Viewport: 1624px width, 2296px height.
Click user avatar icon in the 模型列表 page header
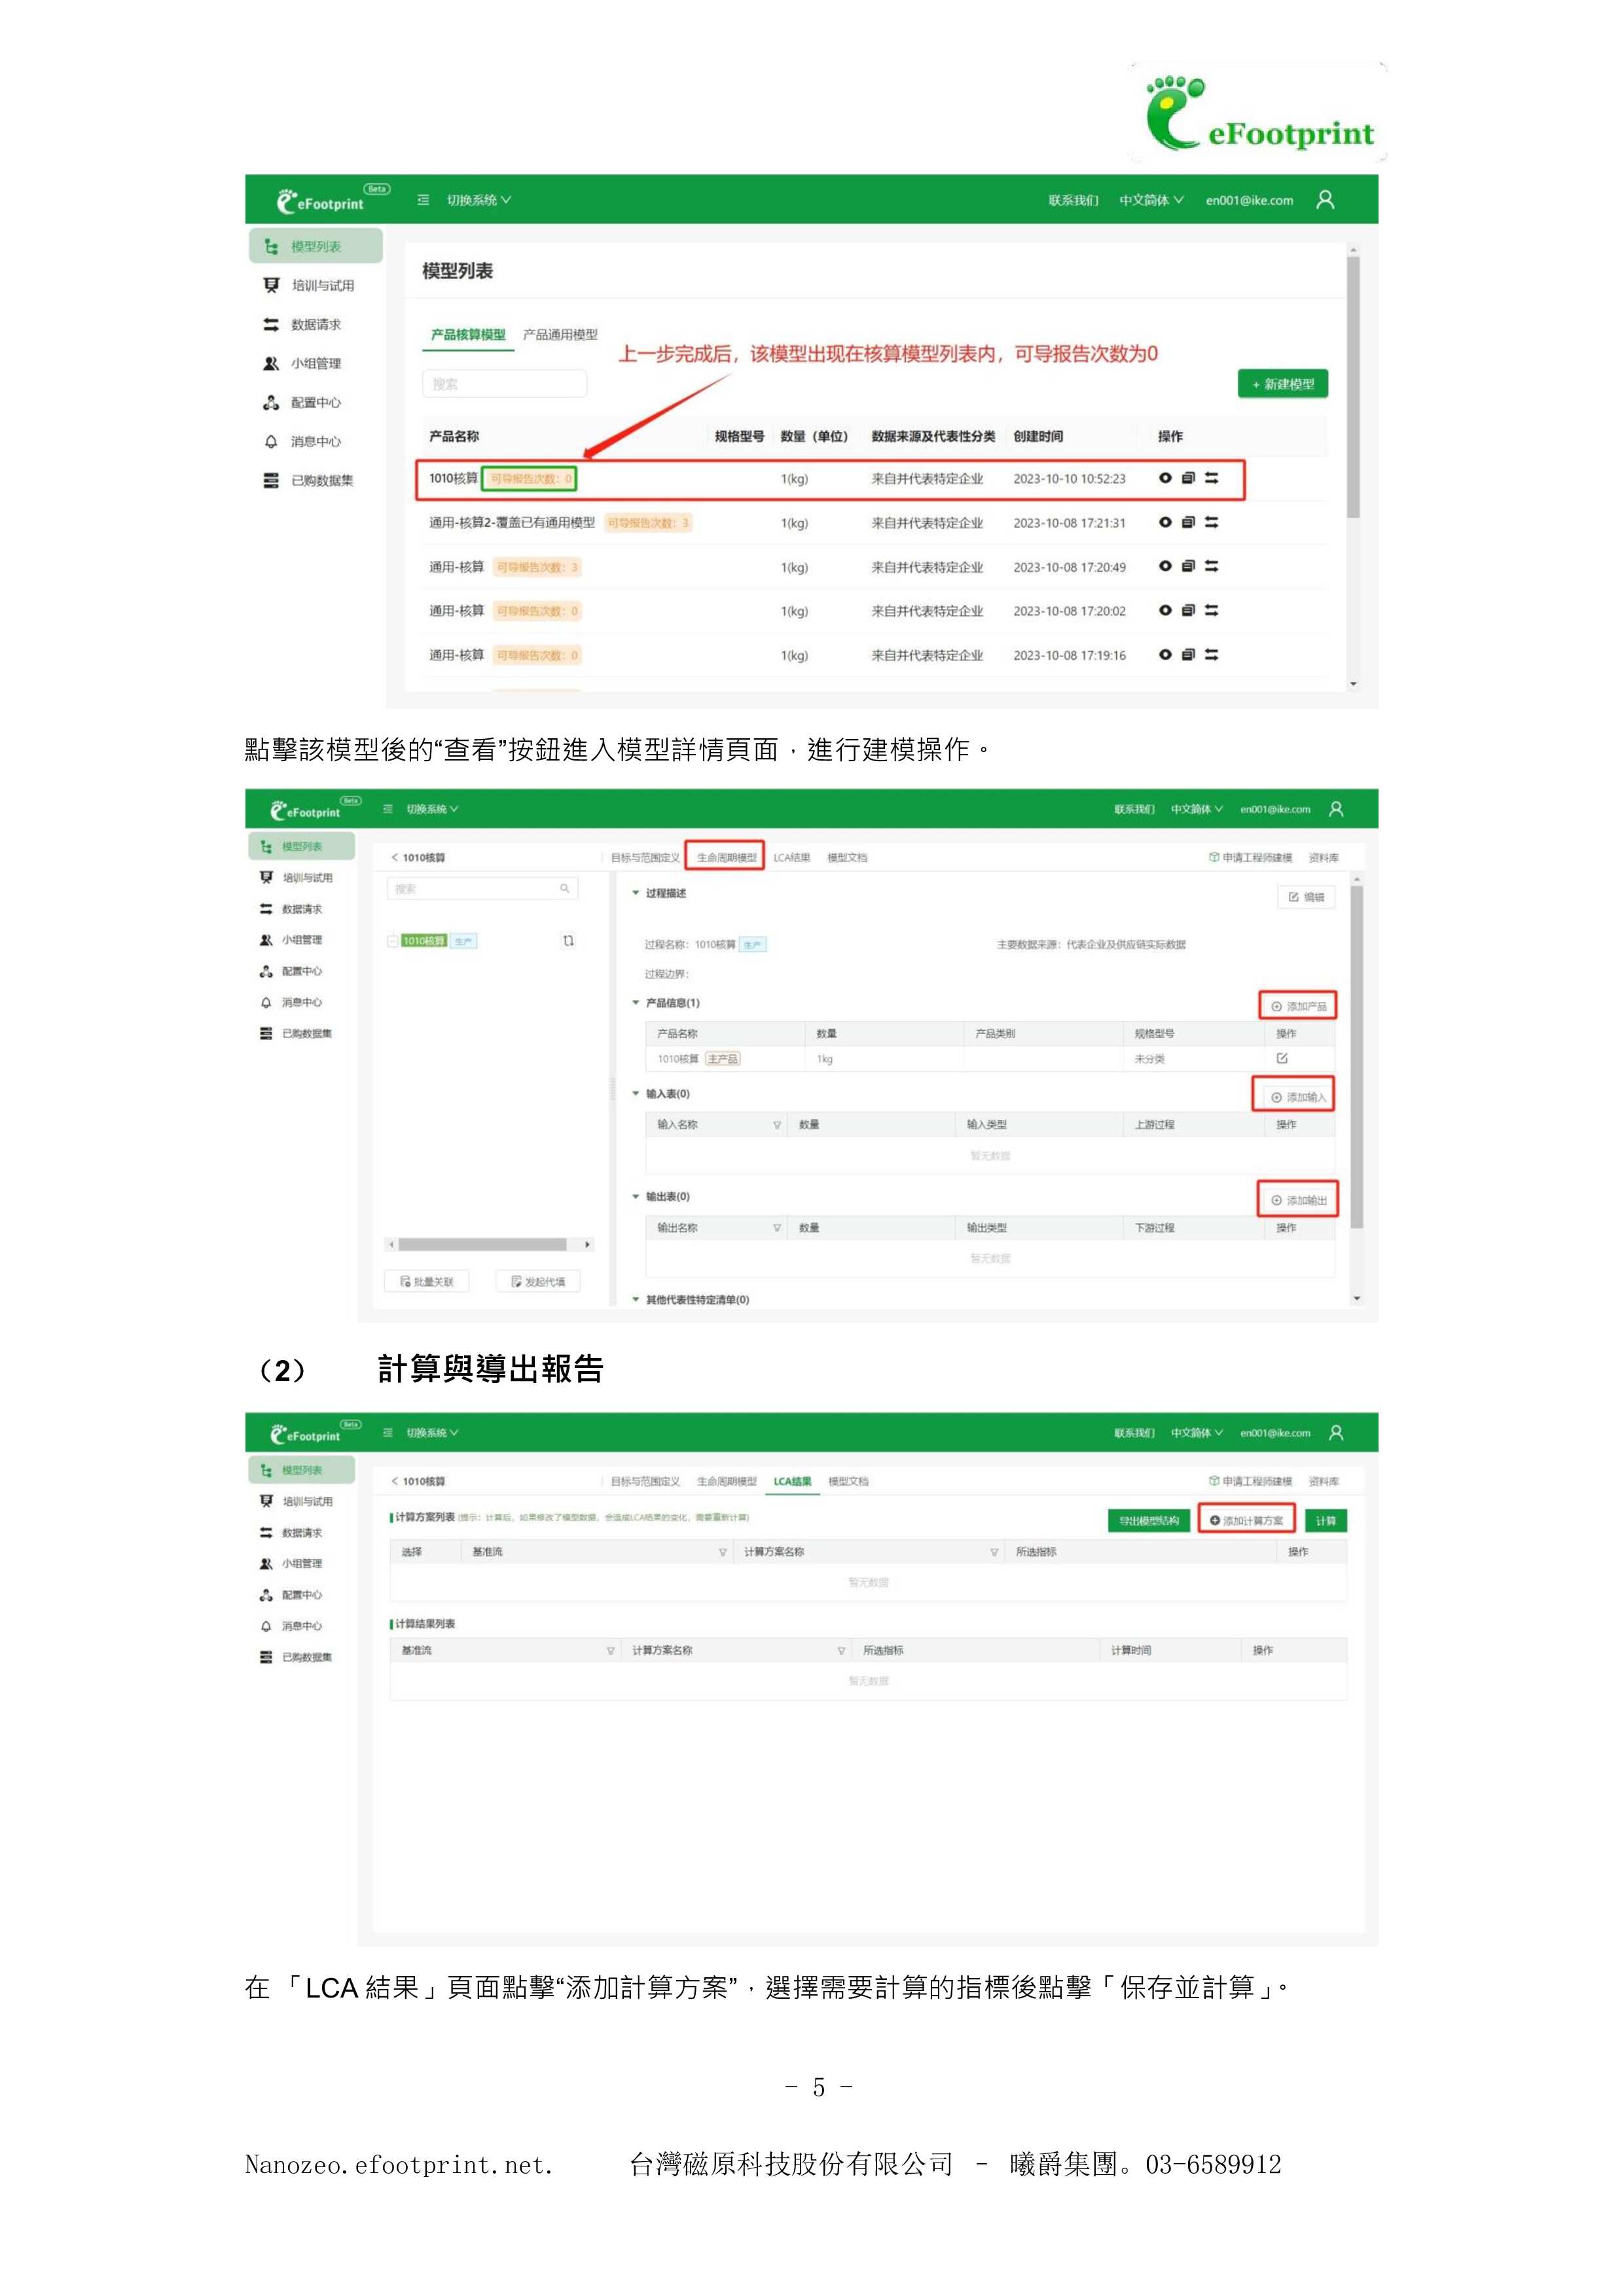(x=1325, y=200)
